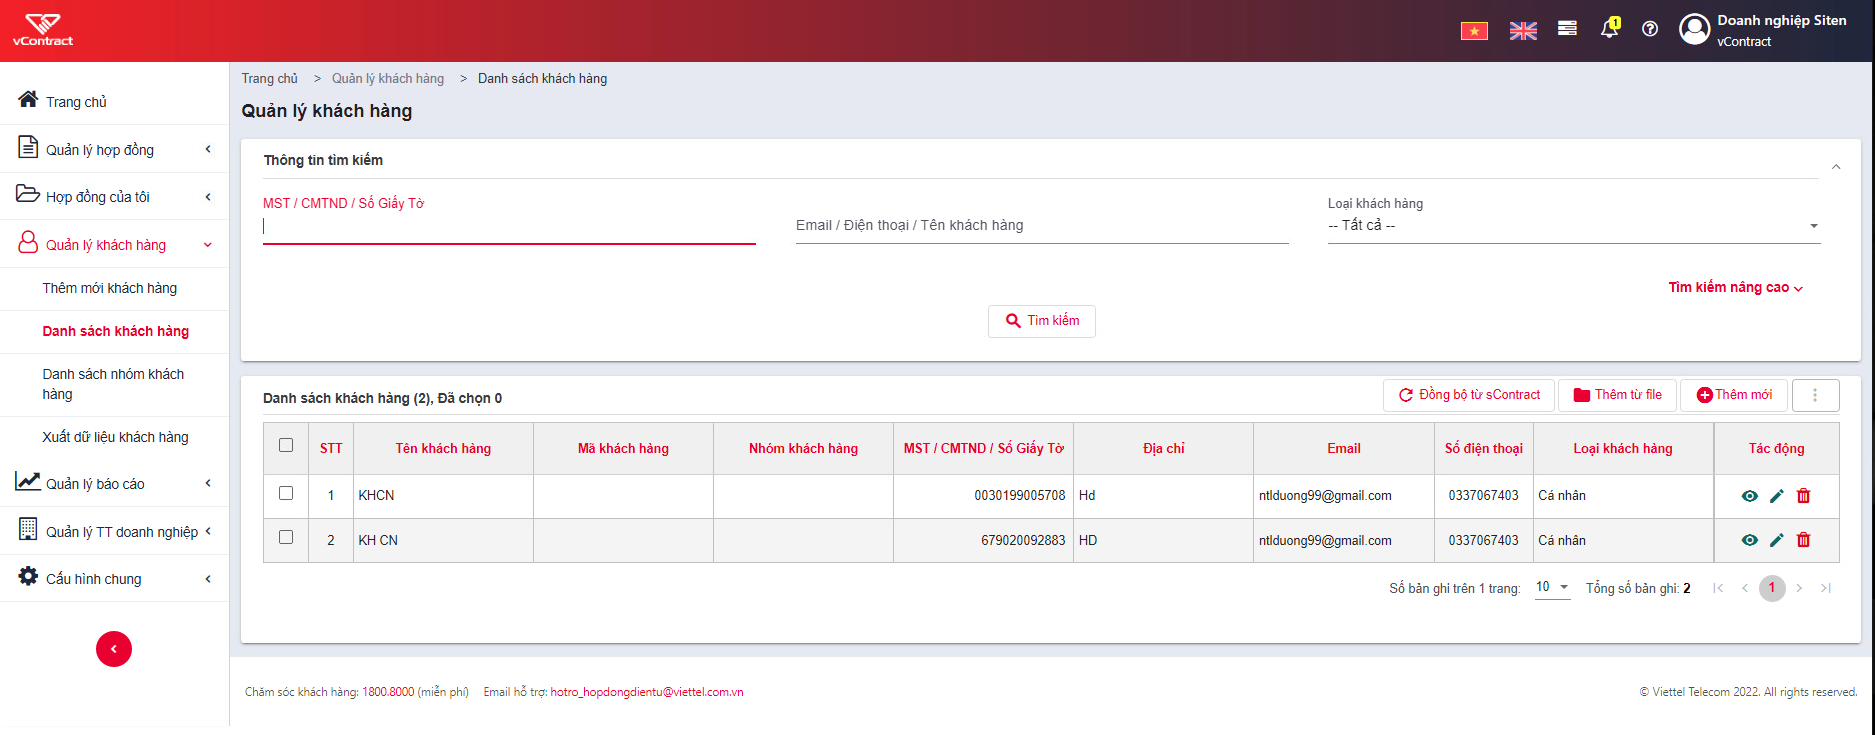
Task: Collapse sidebar with red arrow button
Action: (114, 649)
